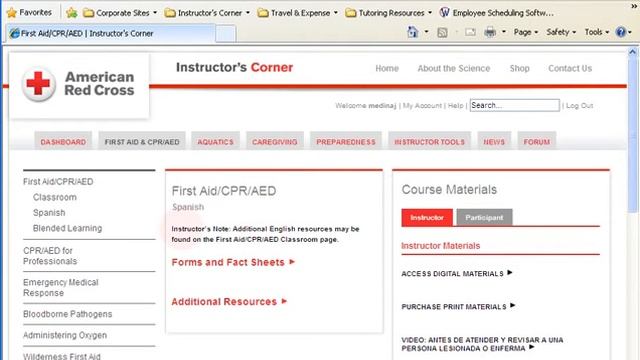The height and width of the screenshot is (360, 640).
Task: Click the Read Mail icon
Action: 470,32
